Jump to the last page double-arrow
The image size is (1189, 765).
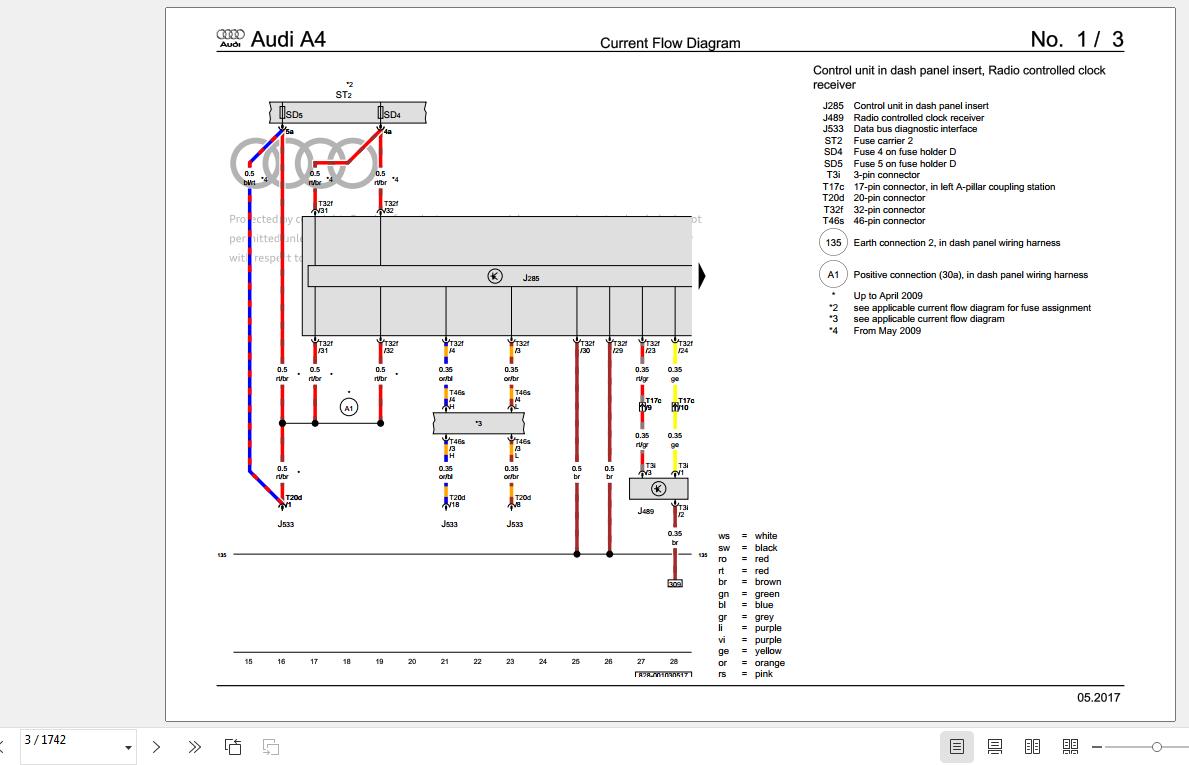[x=195, y=747]
